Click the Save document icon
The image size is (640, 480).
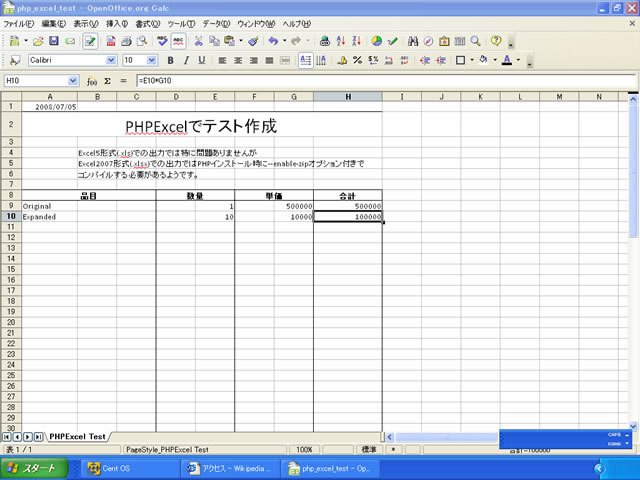[54, 41]
